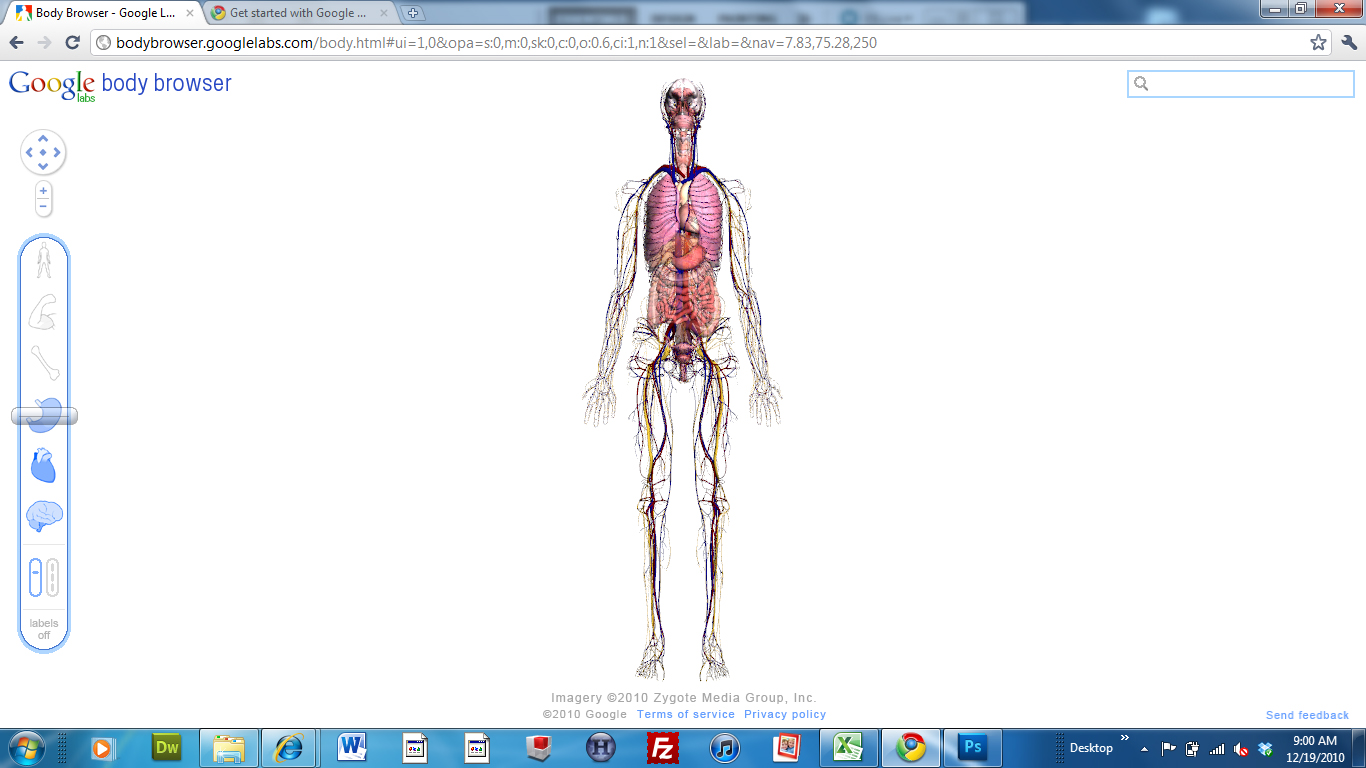Open Microsoft Word from the taskbar

351,747
